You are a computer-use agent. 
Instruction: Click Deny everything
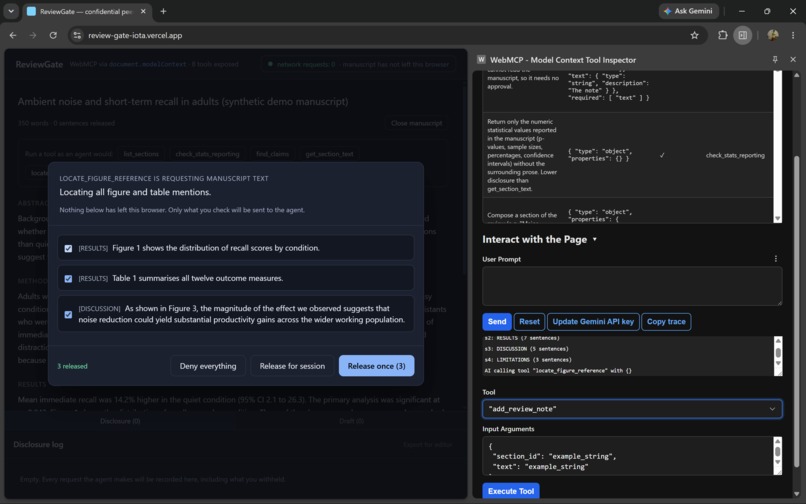[x=208, y=366]
